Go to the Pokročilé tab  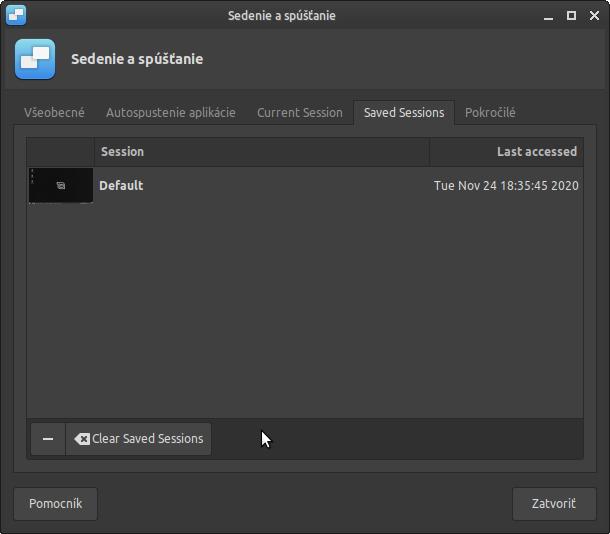click(x=490, y=113)
